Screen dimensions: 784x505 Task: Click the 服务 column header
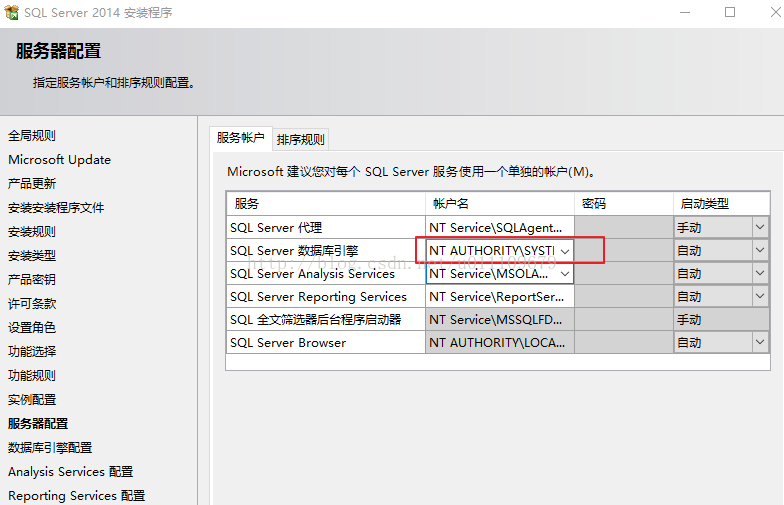point(326,204)
